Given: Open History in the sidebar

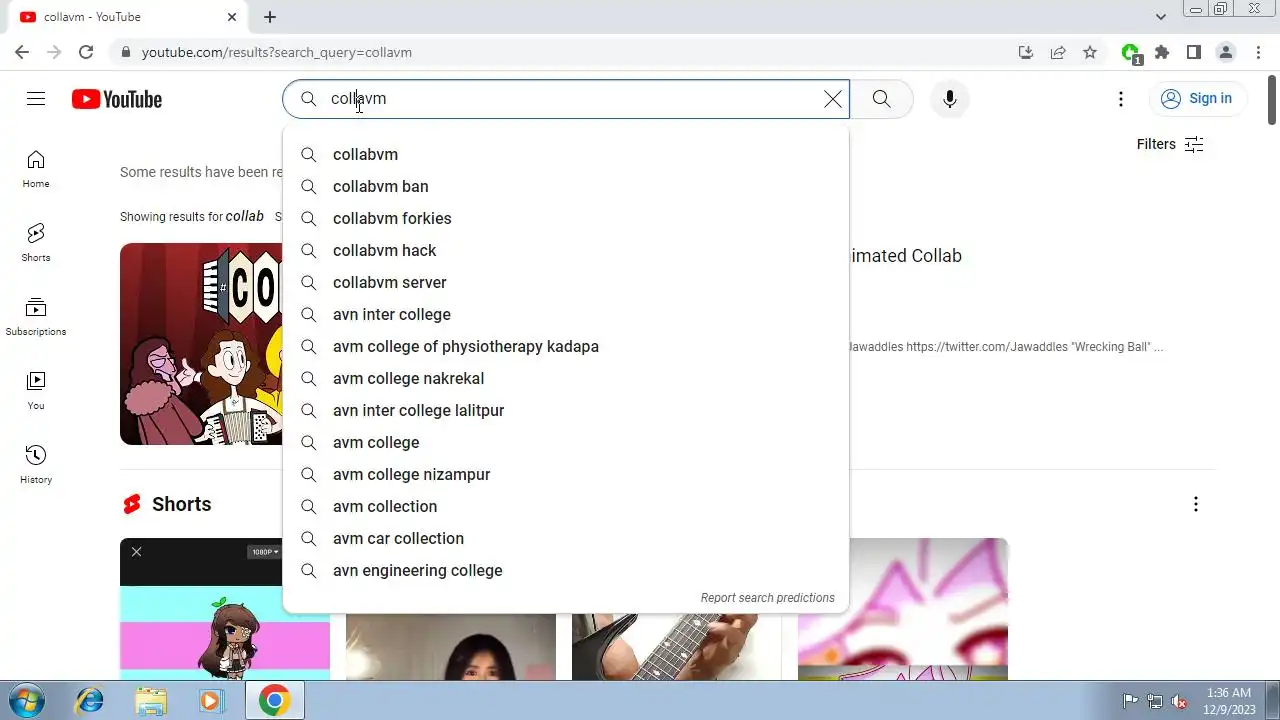Looking at the screenshot, I should pos(36,465).
